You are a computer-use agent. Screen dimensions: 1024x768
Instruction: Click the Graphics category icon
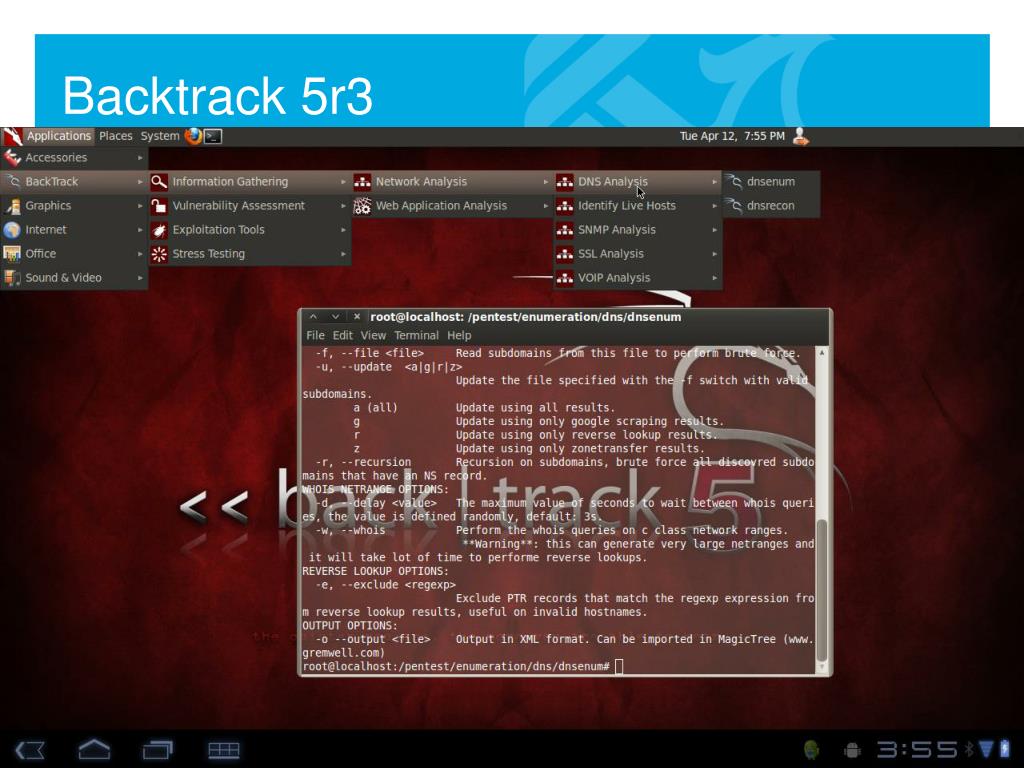pos(12,206)
